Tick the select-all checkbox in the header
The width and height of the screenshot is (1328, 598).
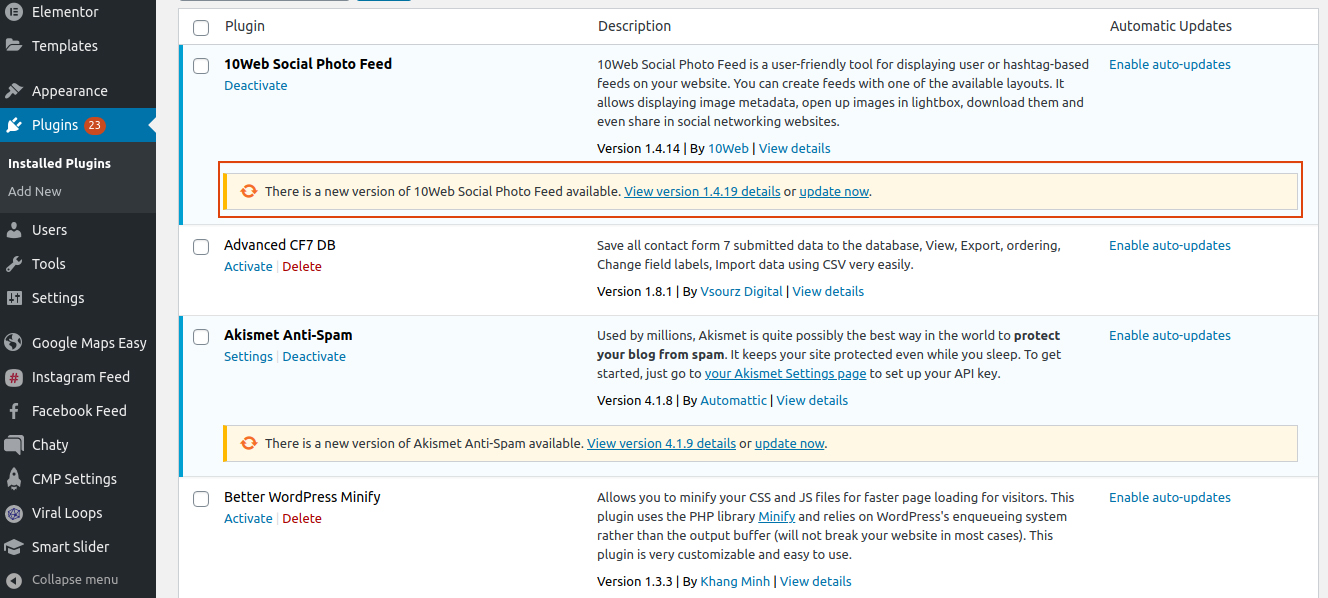pyautogui.click(x=201, y=27)
